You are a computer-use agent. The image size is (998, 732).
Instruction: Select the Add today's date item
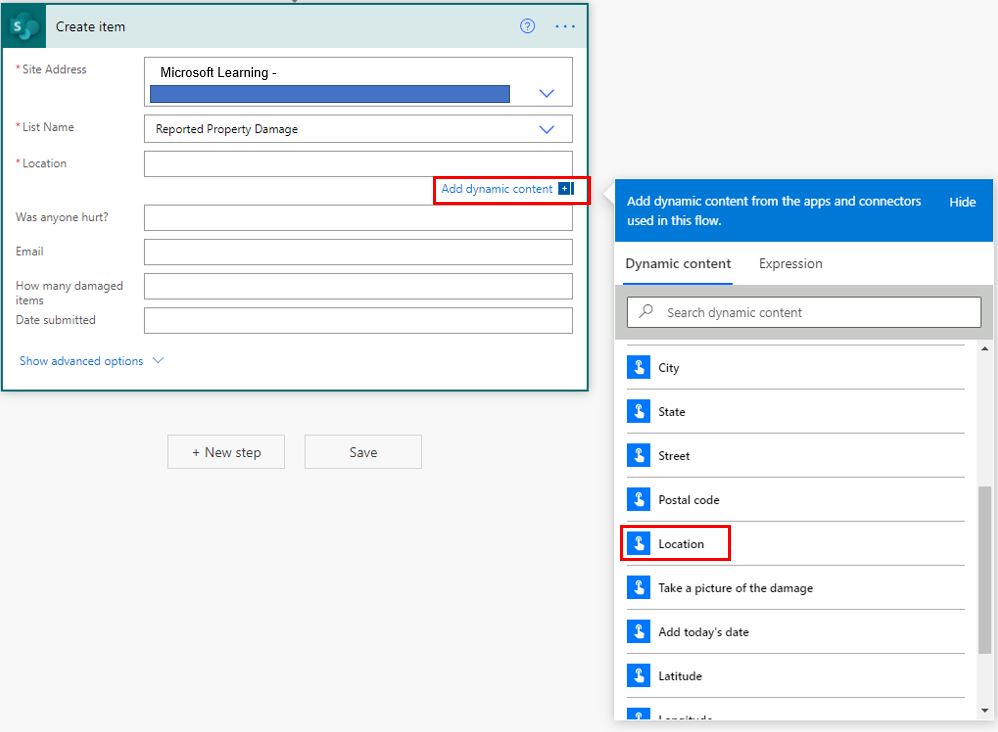[796, 631]
